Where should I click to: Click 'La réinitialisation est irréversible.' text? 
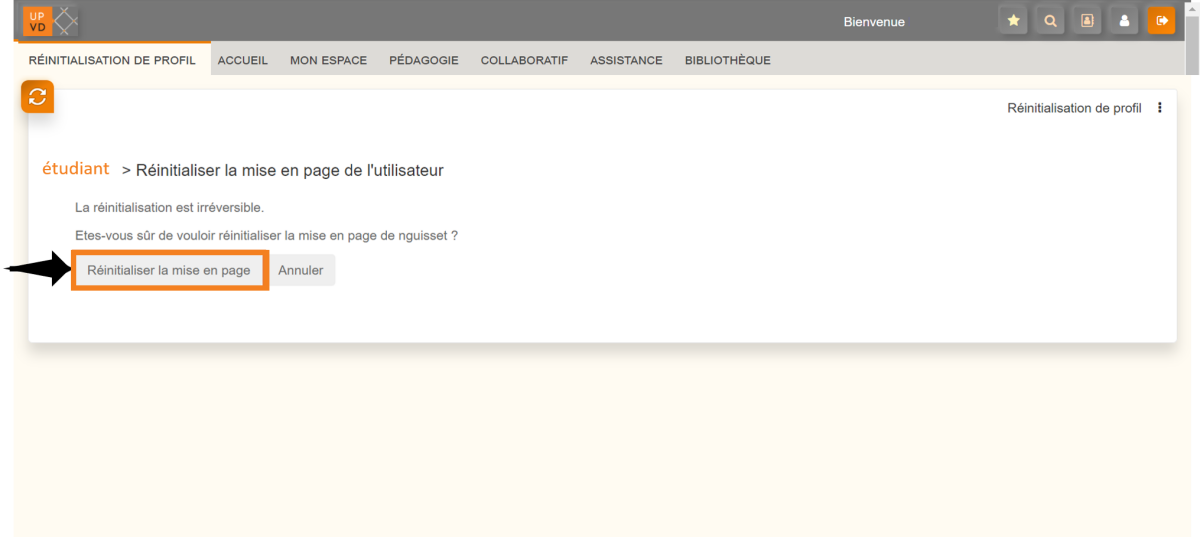[x=170, y=208]
